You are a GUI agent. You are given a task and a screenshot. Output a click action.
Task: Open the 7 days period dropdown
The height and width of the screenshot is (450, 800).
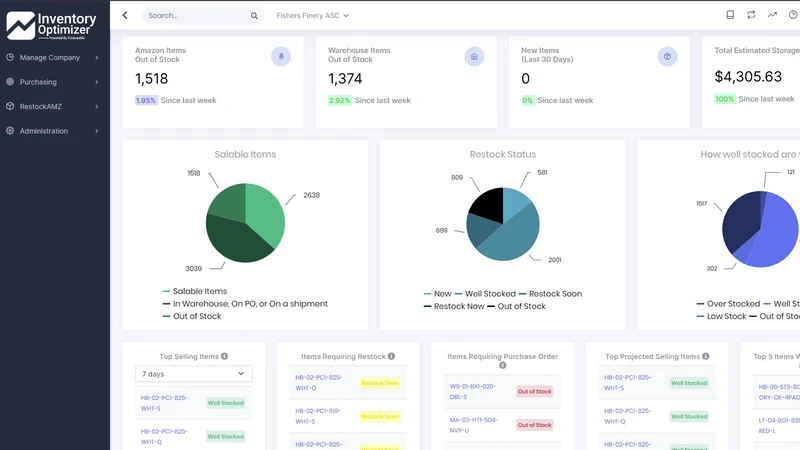pyautogui.click(x=193, y=373)
